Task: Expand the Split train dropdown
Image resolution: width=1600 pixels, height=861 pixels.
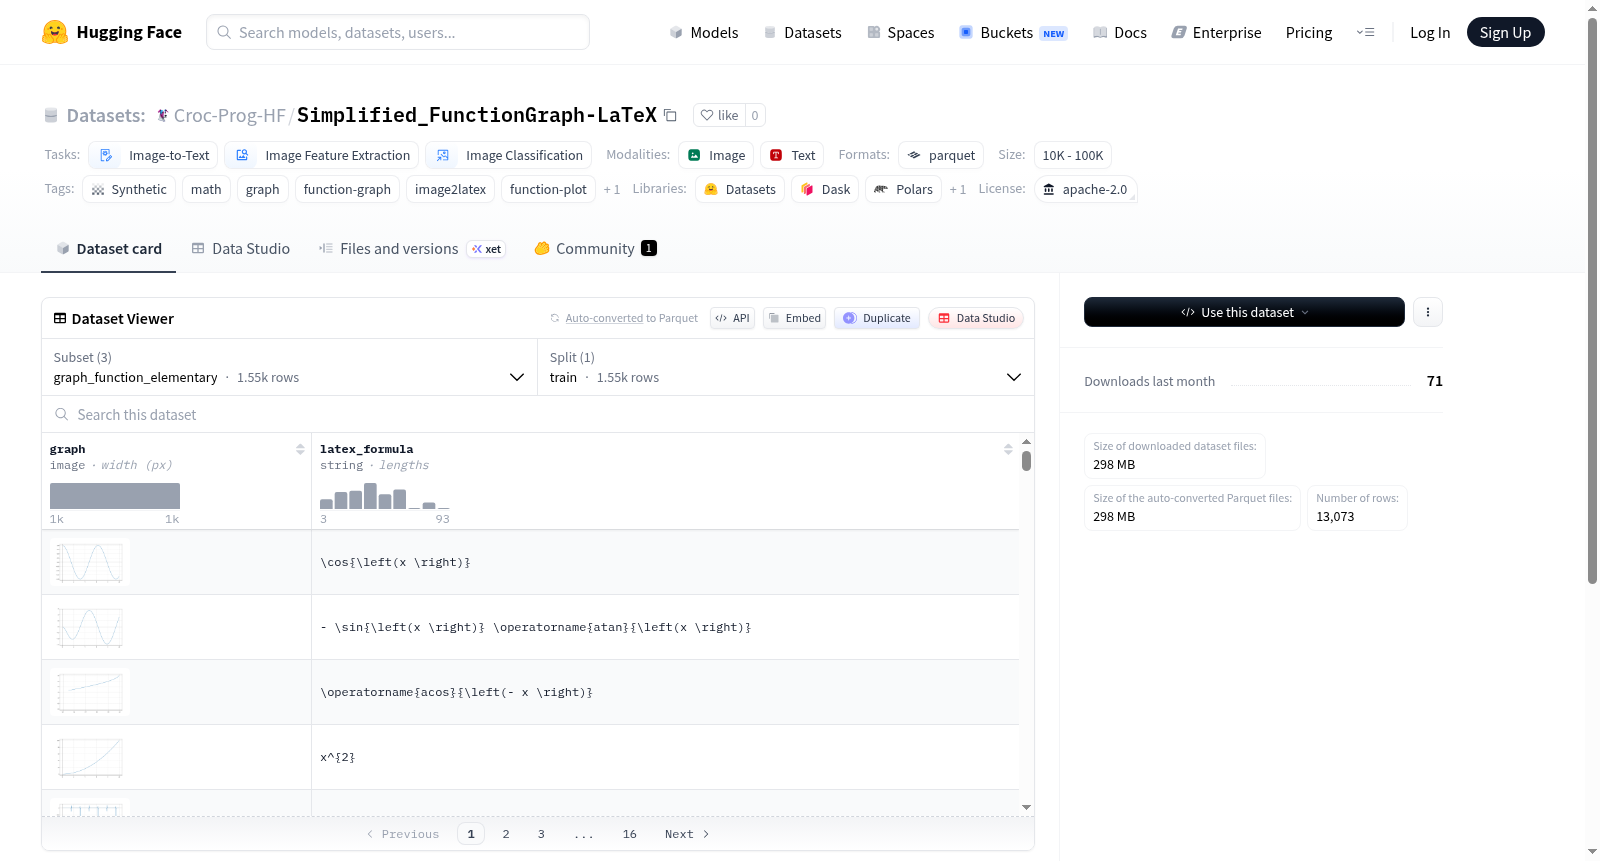Action: coord(786,367)
